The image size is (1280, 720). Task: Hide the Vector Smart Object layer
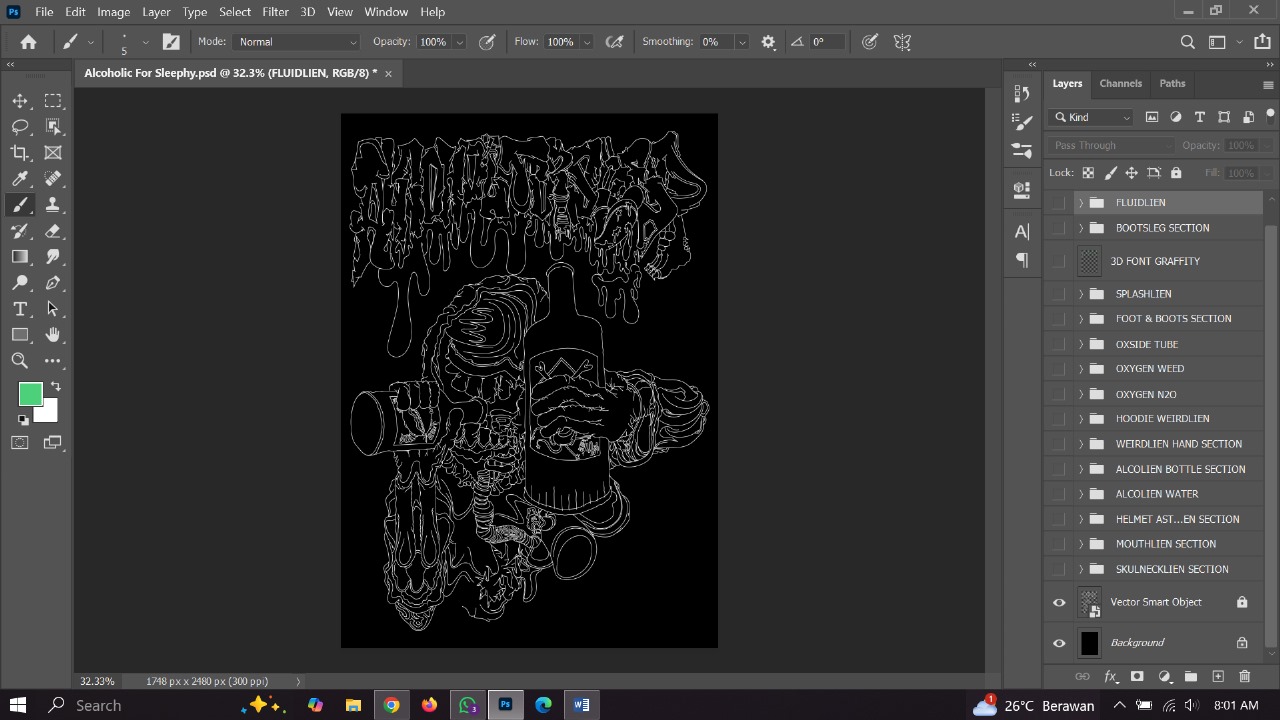pyautogui.click(x=1059, y=602)
